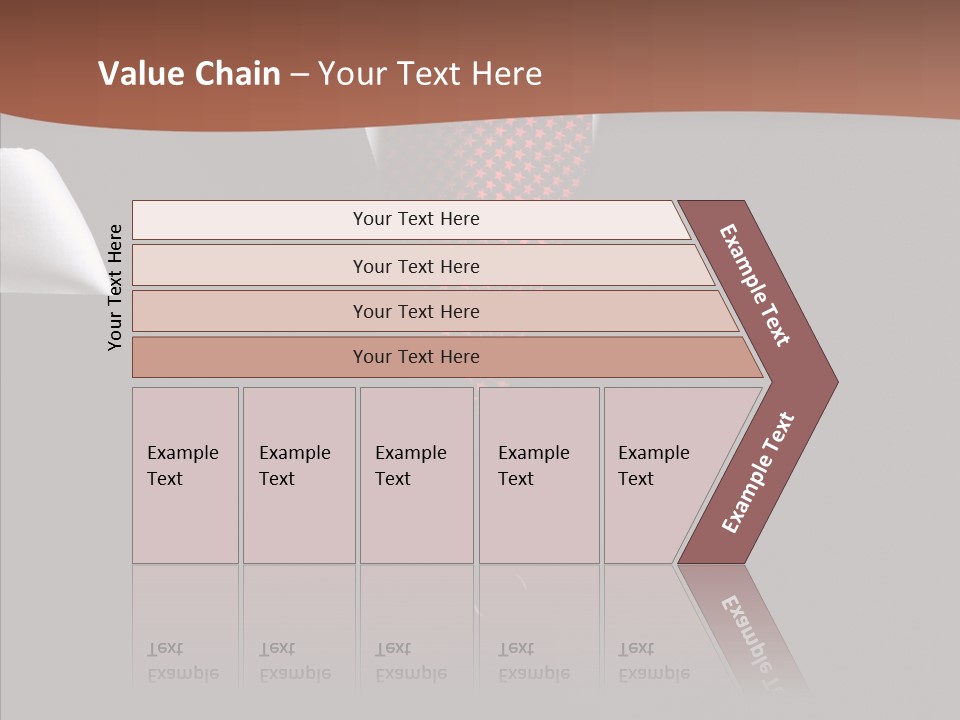Select the leftmost "Example Text" box
960x720 pixels.
click(x=185, y=475)
